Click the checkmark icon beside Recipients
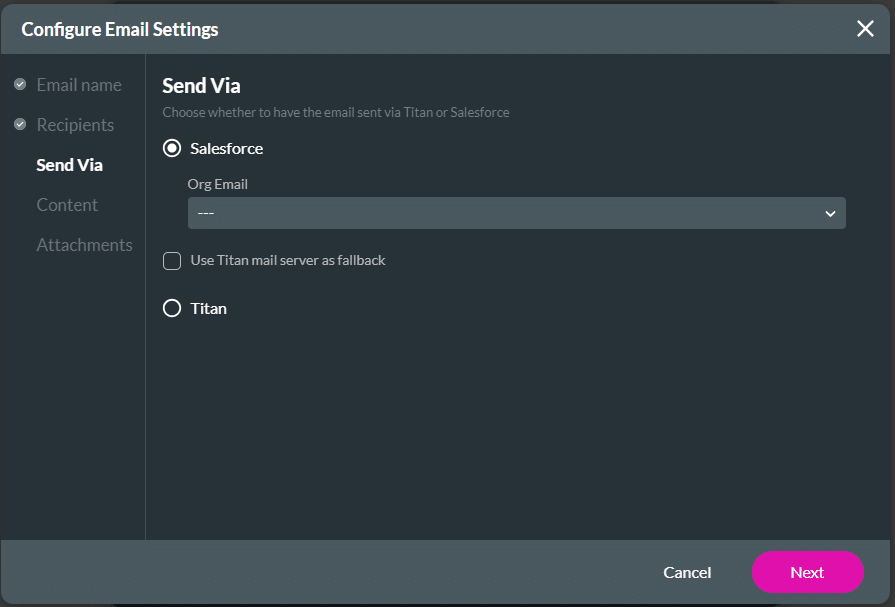Screen dimensions: 895x607 click(x=20, y=125)
